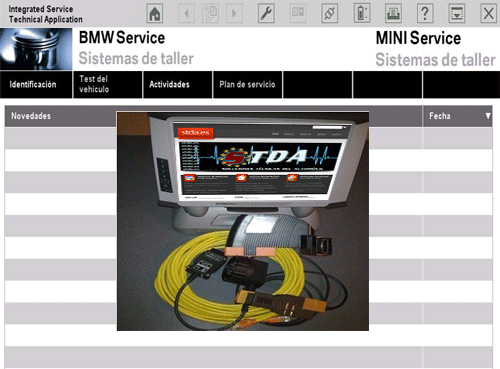
Task: Switch to the Actividades tab
Action: (x=178, y=84)
